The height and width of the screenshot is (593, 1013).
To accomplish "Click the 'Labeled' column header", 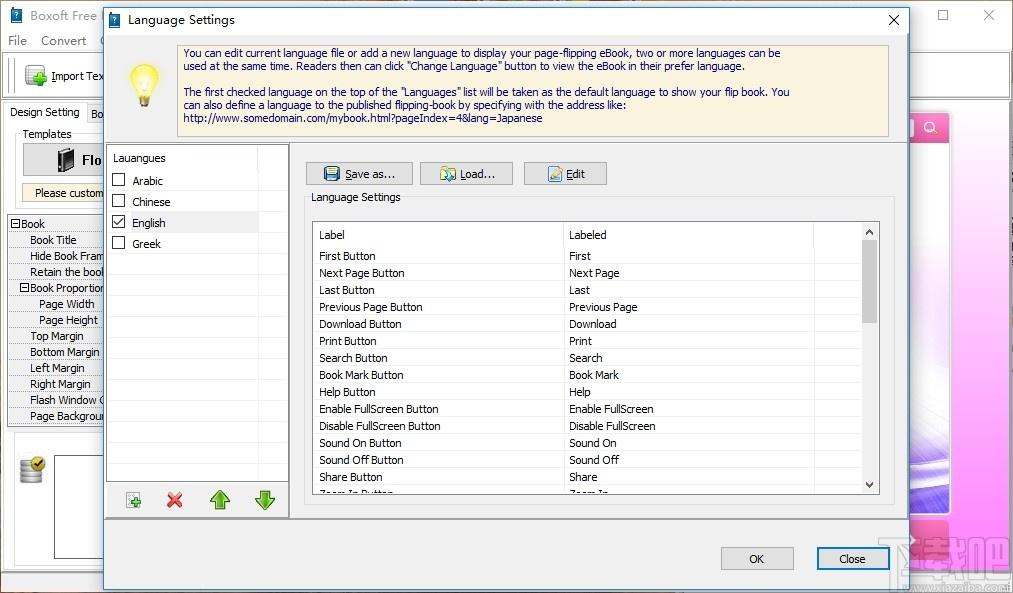I will coord(689,235).
